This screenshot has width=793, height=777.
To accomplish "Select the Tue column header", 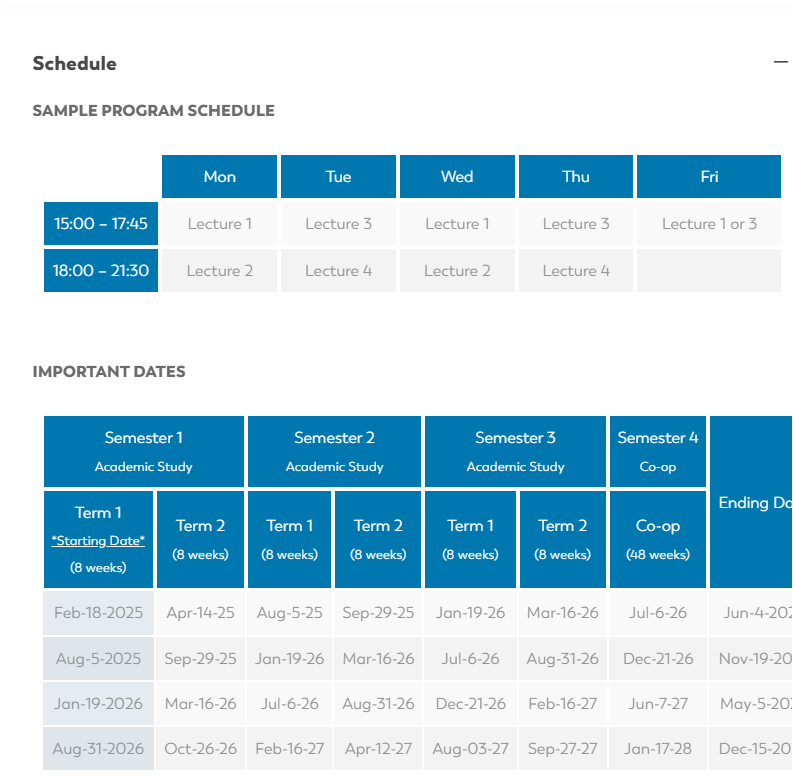I will tap(338, 177).
